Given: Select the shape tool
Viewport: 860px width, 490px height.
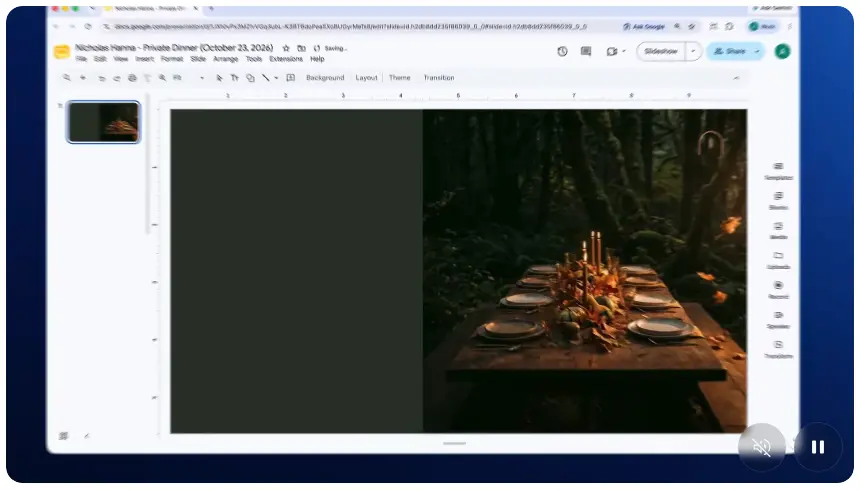Looking at the screenshot, I should click(x=250, y=78).
